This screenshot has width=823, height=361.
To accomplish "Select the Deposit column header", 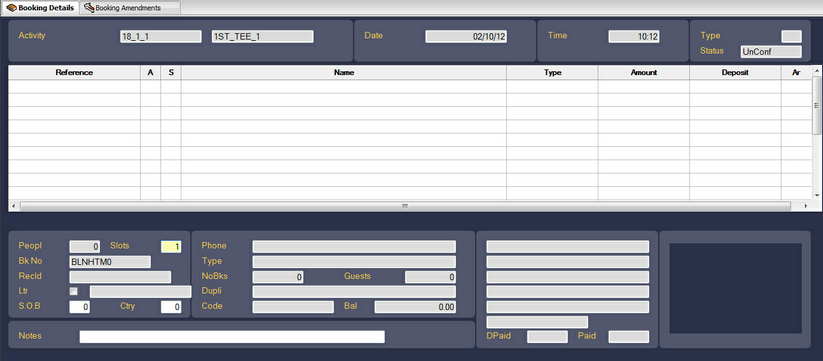I will 735,72.
